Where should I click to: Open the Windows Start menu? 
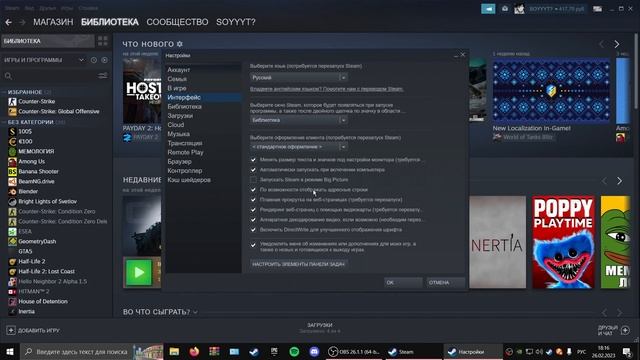click(10, 351)
